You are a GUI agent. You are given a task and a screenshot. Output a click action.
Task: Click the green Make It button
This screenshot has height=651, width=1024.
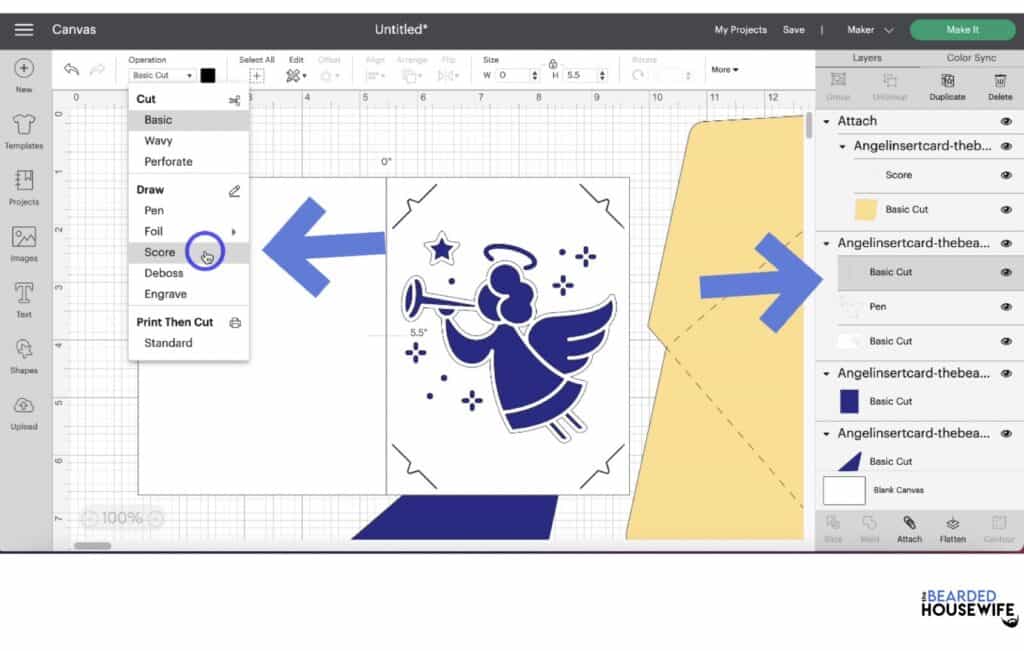click(961, 29)
